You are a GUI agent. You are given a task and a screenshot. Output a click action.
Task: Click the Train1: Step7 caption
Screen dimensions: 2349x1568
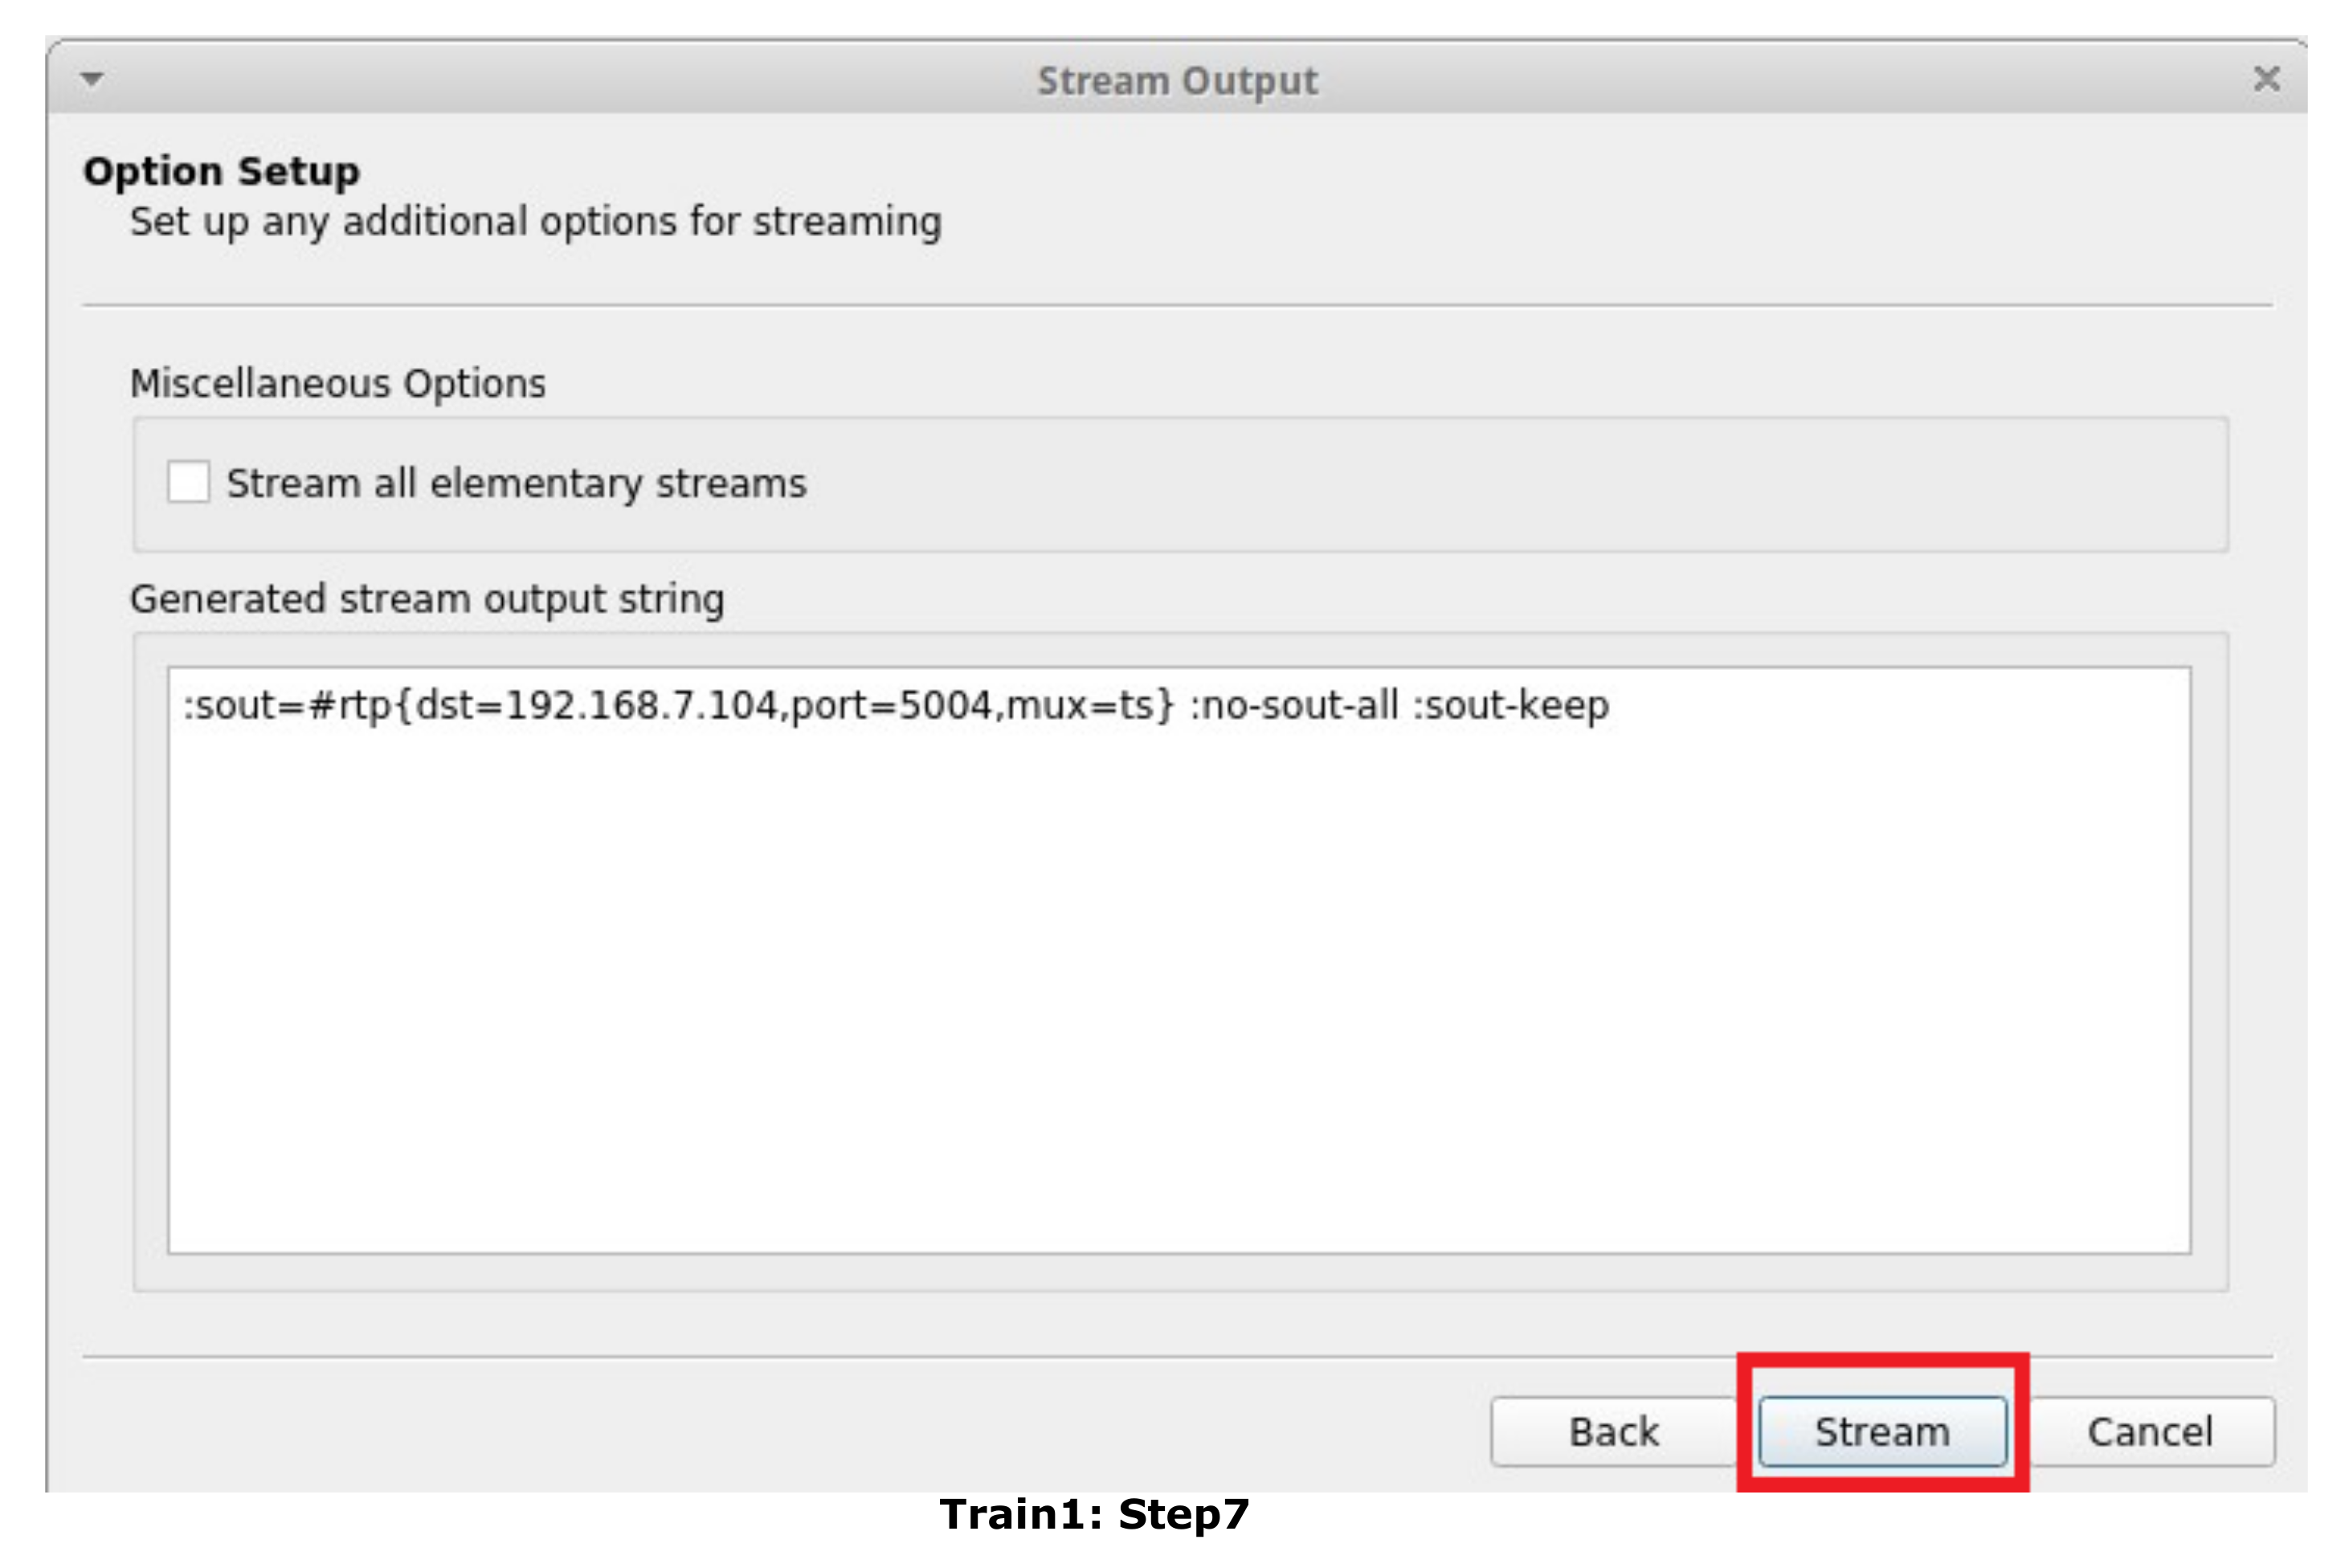(x=1094, y=1515)
